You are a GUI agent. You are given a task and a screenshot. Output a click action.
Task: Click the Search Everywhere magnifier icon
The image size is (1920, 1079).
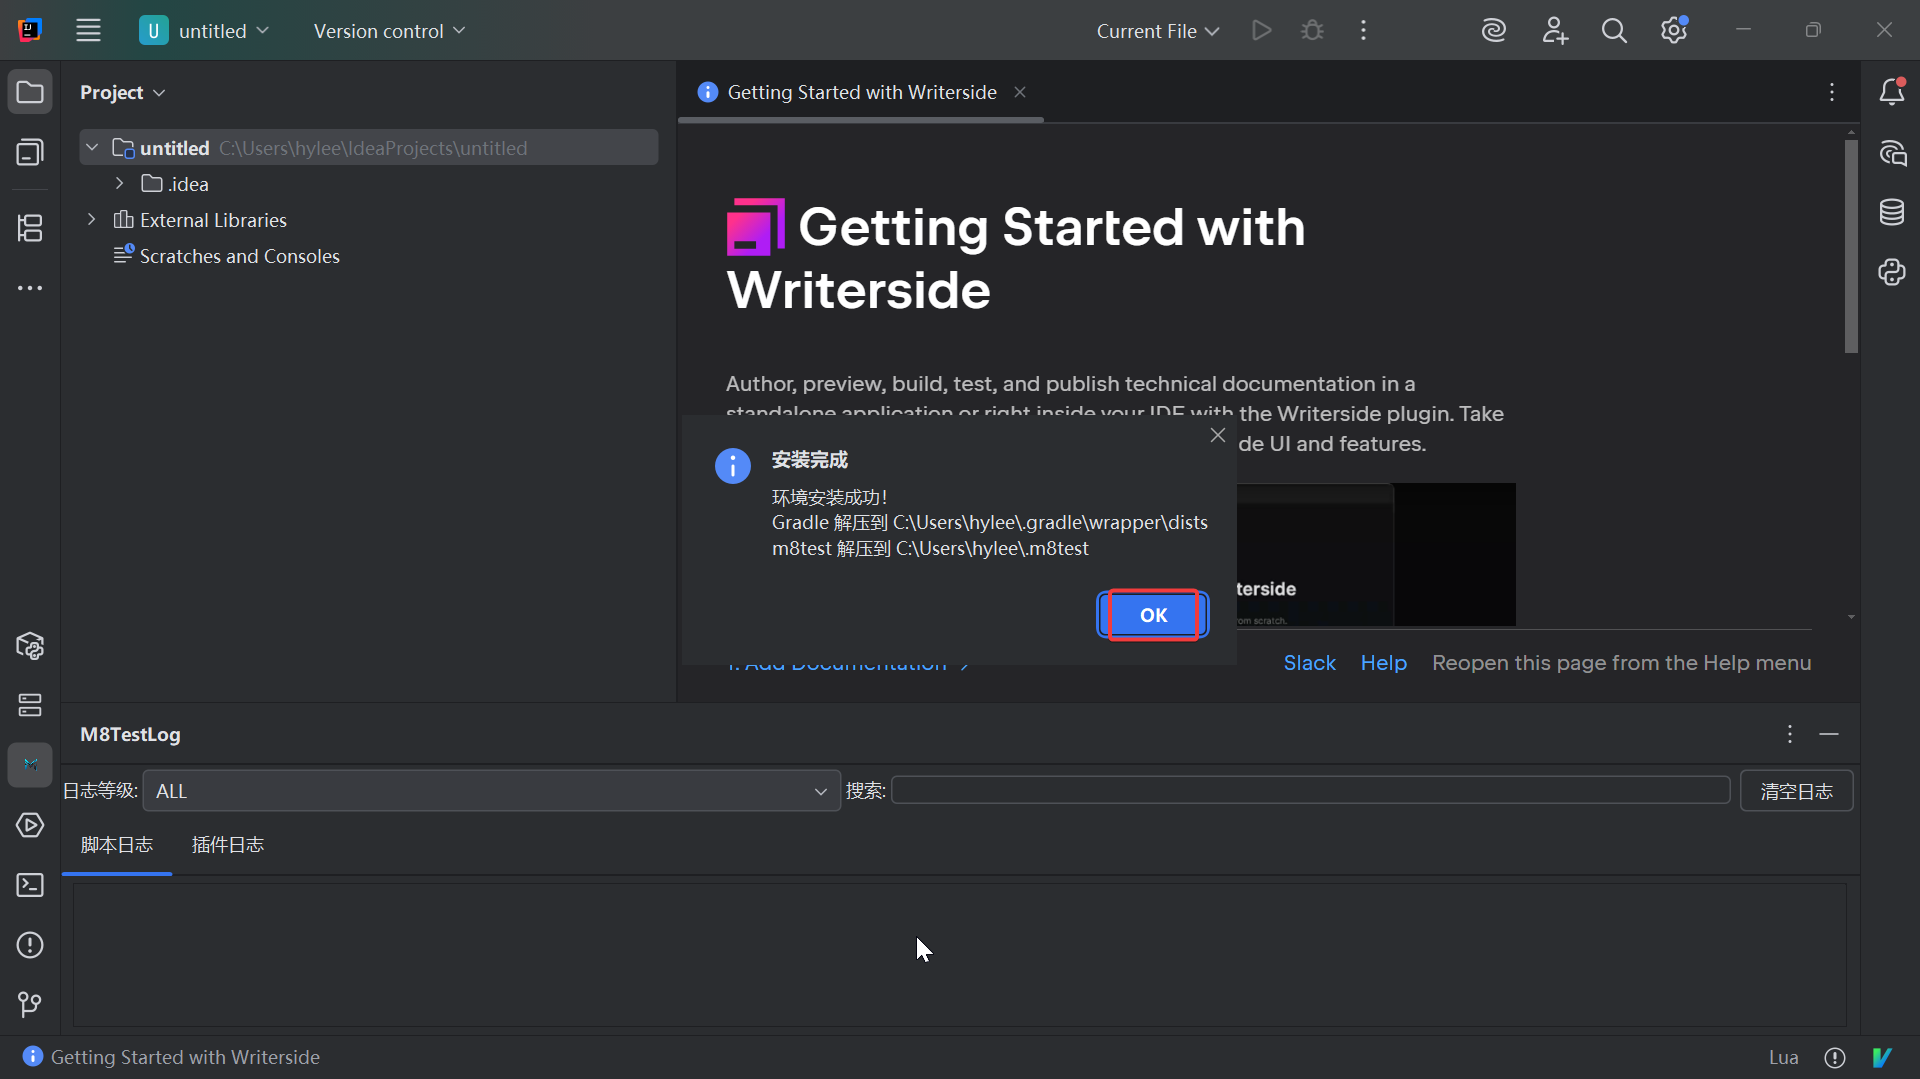point(1614,31)
